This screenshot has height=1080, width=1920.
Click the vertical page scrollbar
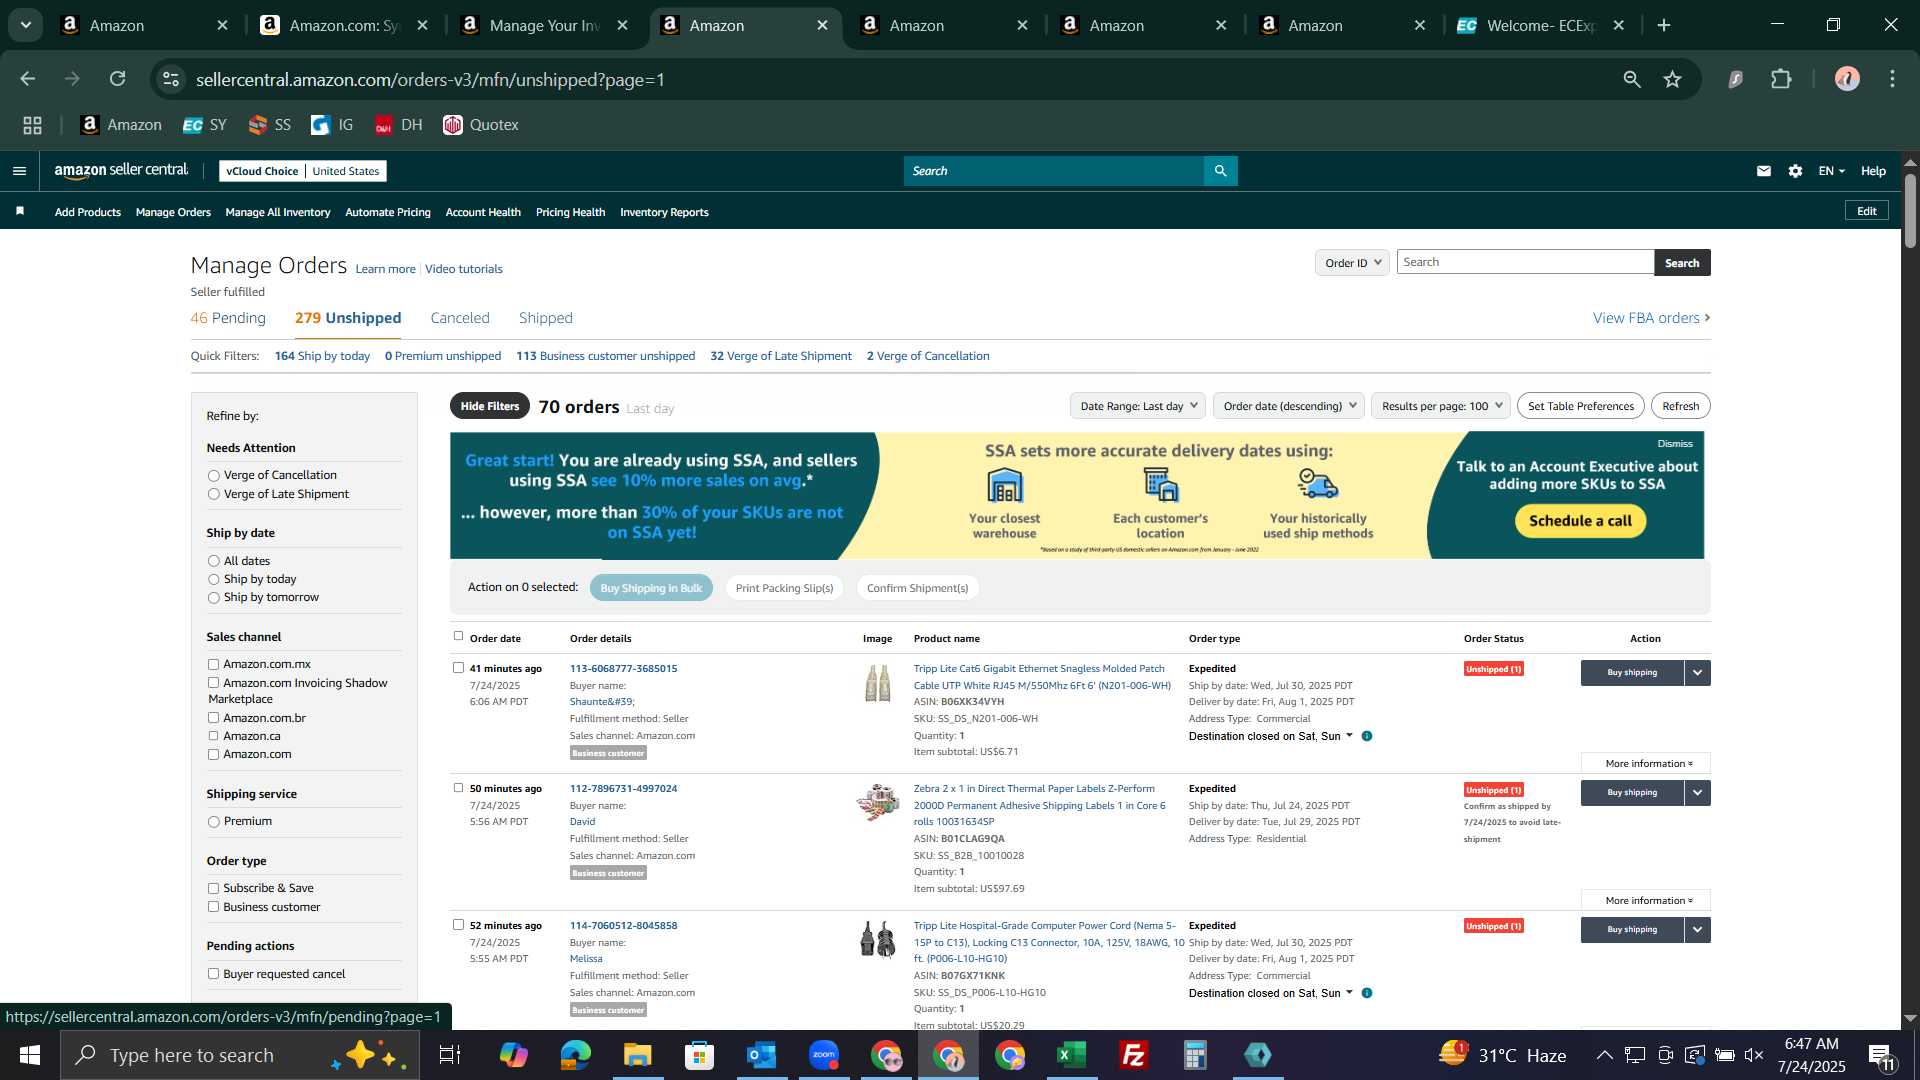tap(1910, 211)
